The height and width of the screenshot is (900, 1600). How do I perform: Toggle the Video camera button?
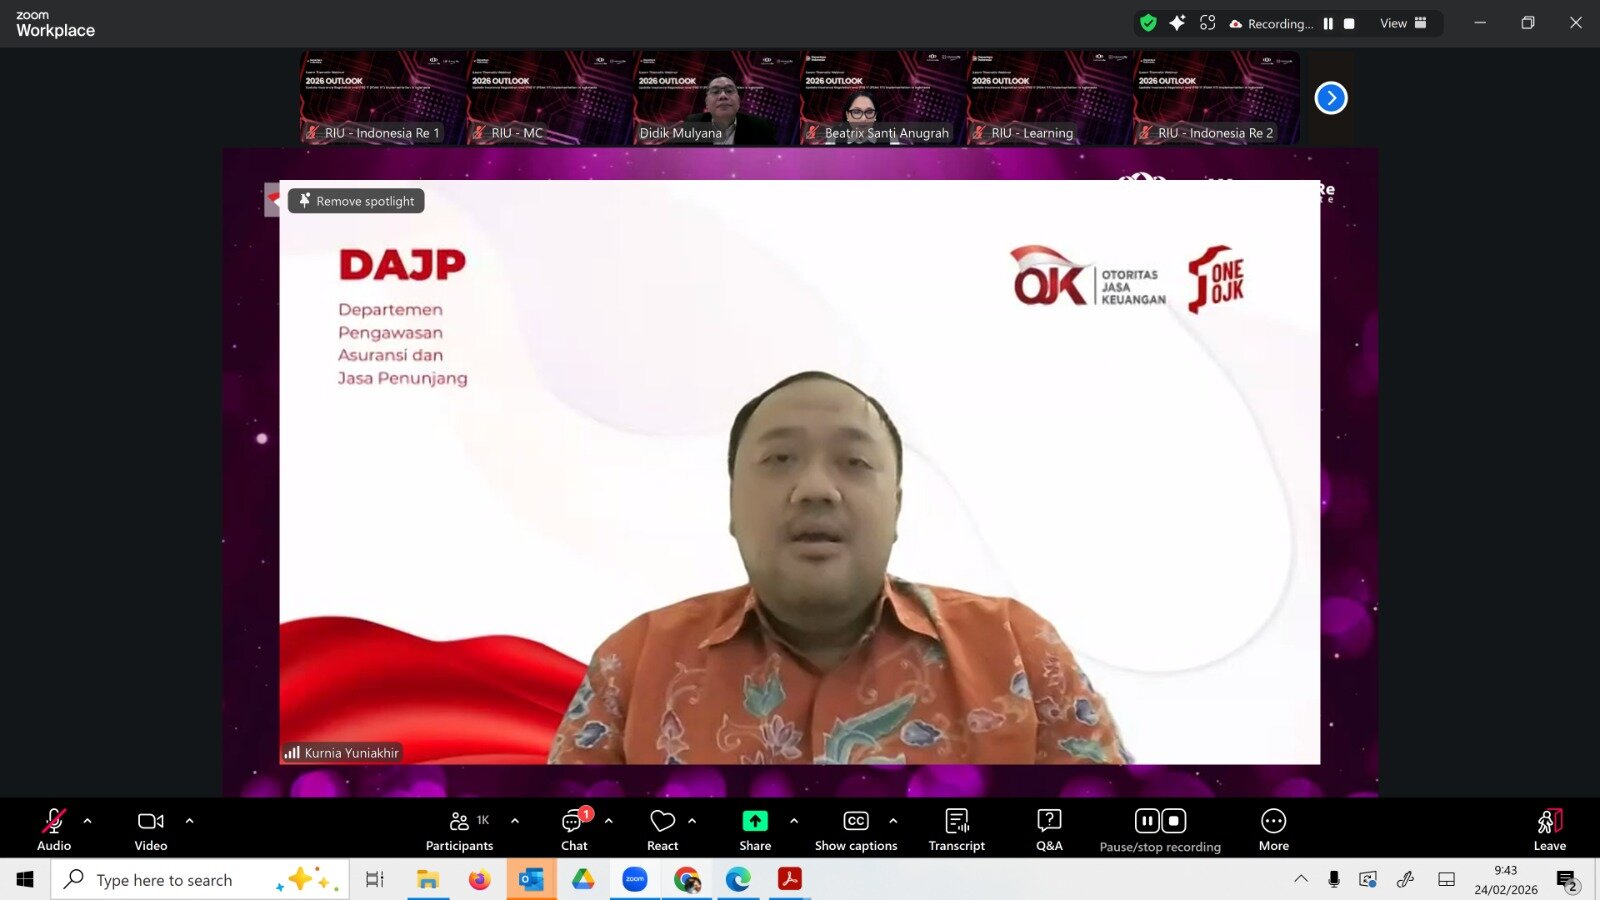coord(151,830)
